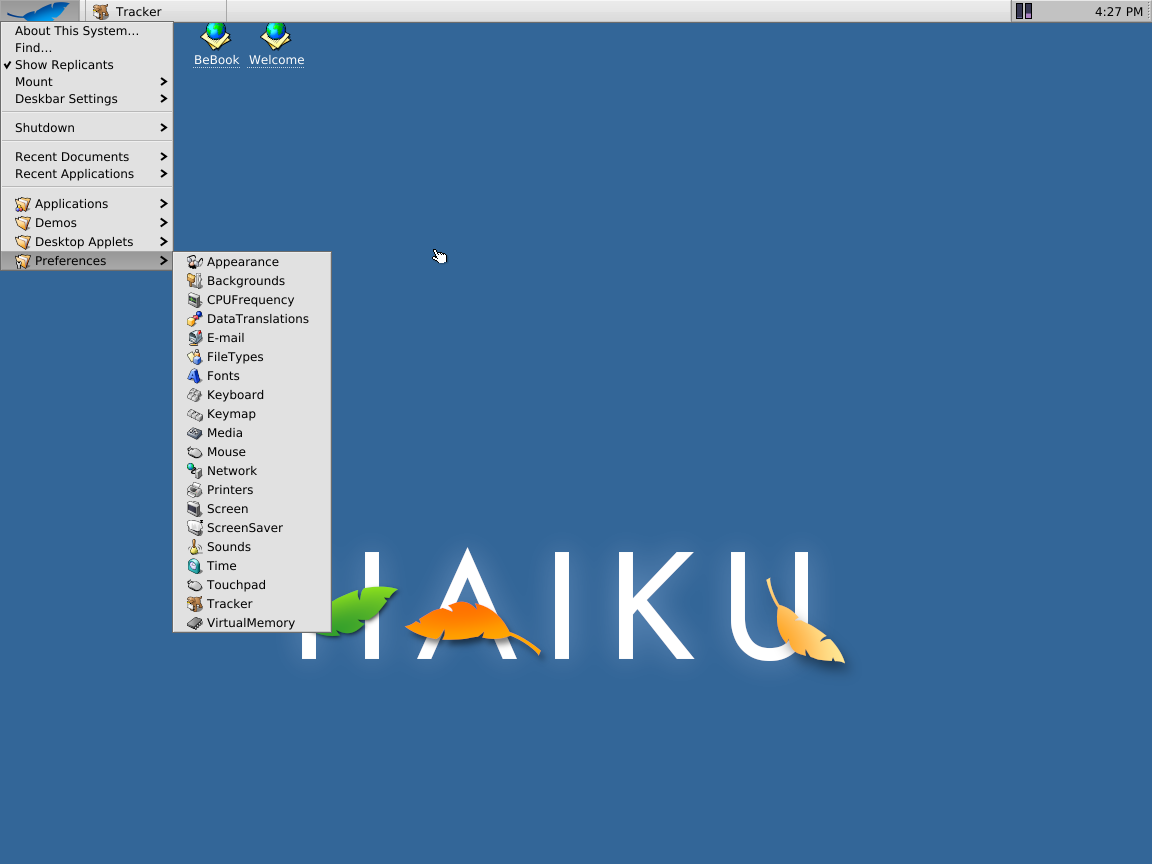Open the Printers preference icon
Image resolution: width=1152 pixels, height=864 pixels.
click(x=195, y=490)
